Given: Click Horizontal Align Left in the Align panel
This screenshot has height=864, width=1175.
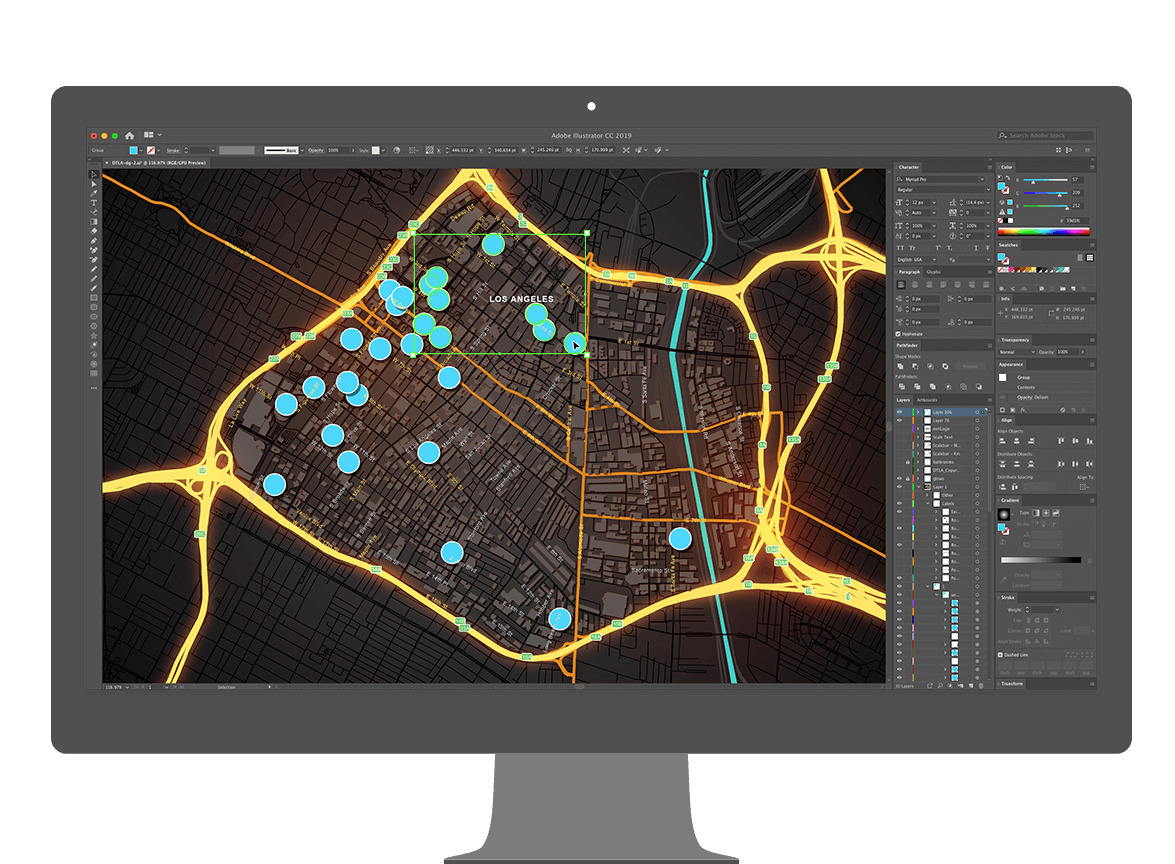Looking at the screenshot, I should tap(1003, 441).
